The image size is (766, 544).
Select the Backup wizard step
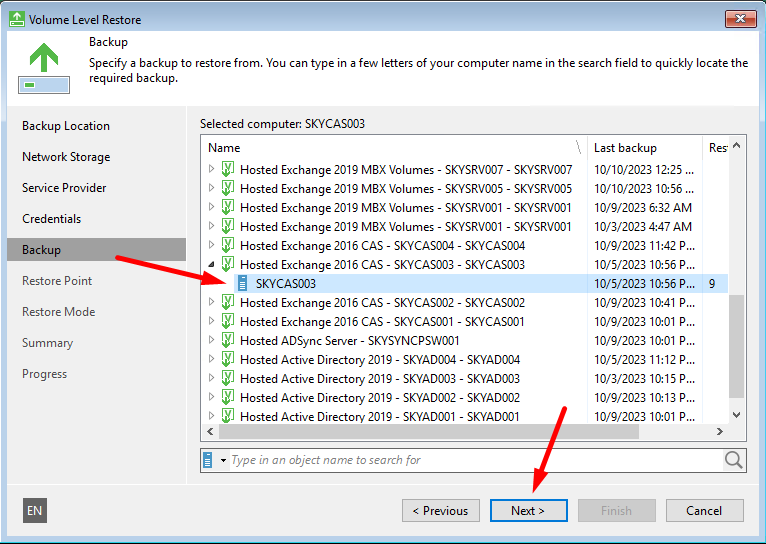click(96, 250)
